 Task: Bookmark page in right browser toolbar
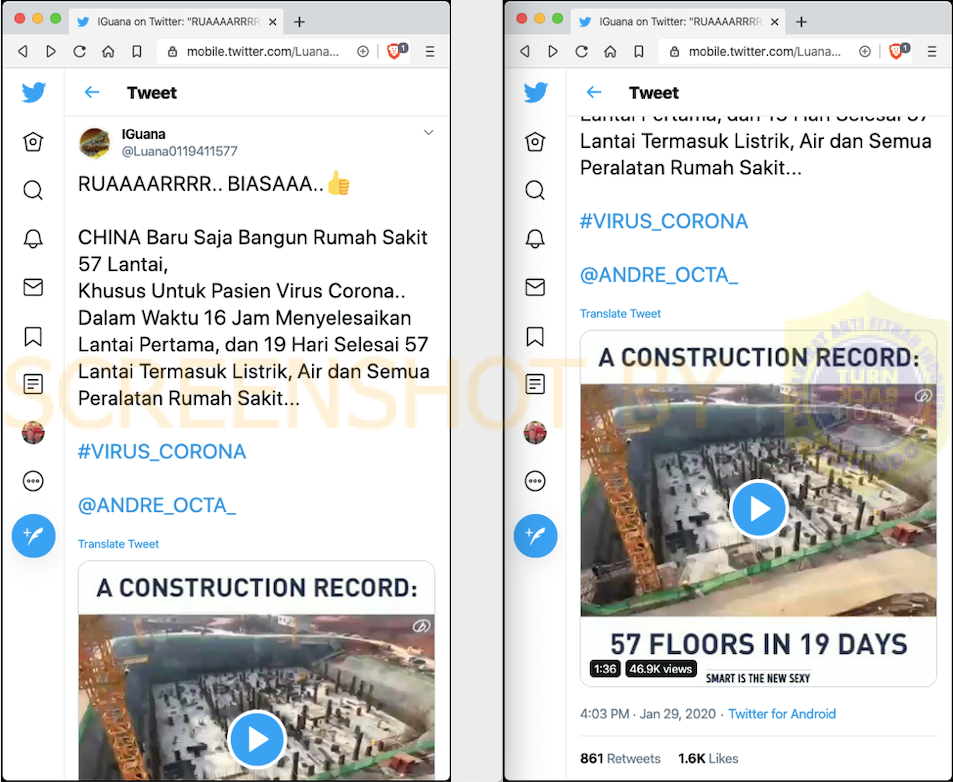click(x=639, y=52)
